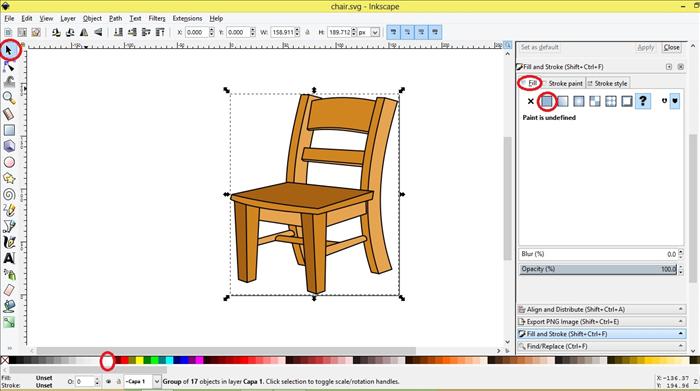Open the Object menu
Image resolution: width=700 pixels, height=391 pixels.
pyautogui.click(x=92, y=18)
